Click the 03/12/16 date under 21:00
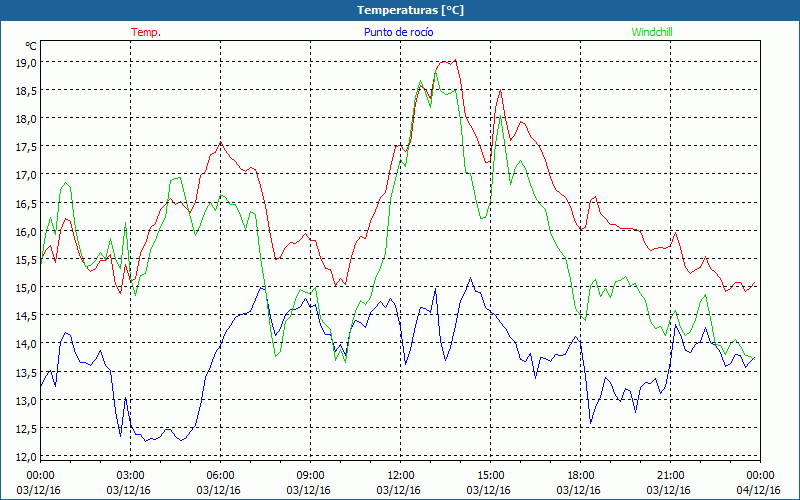 tap(668, 490)
